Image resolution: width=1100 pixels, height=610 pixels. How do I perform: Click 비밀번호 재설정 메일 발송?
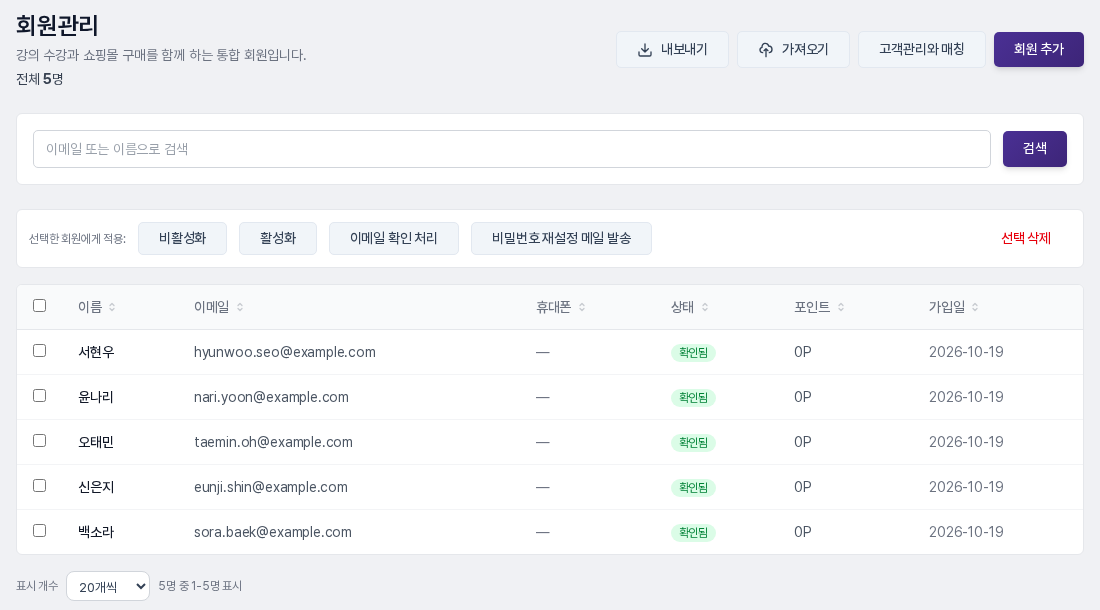561,238
